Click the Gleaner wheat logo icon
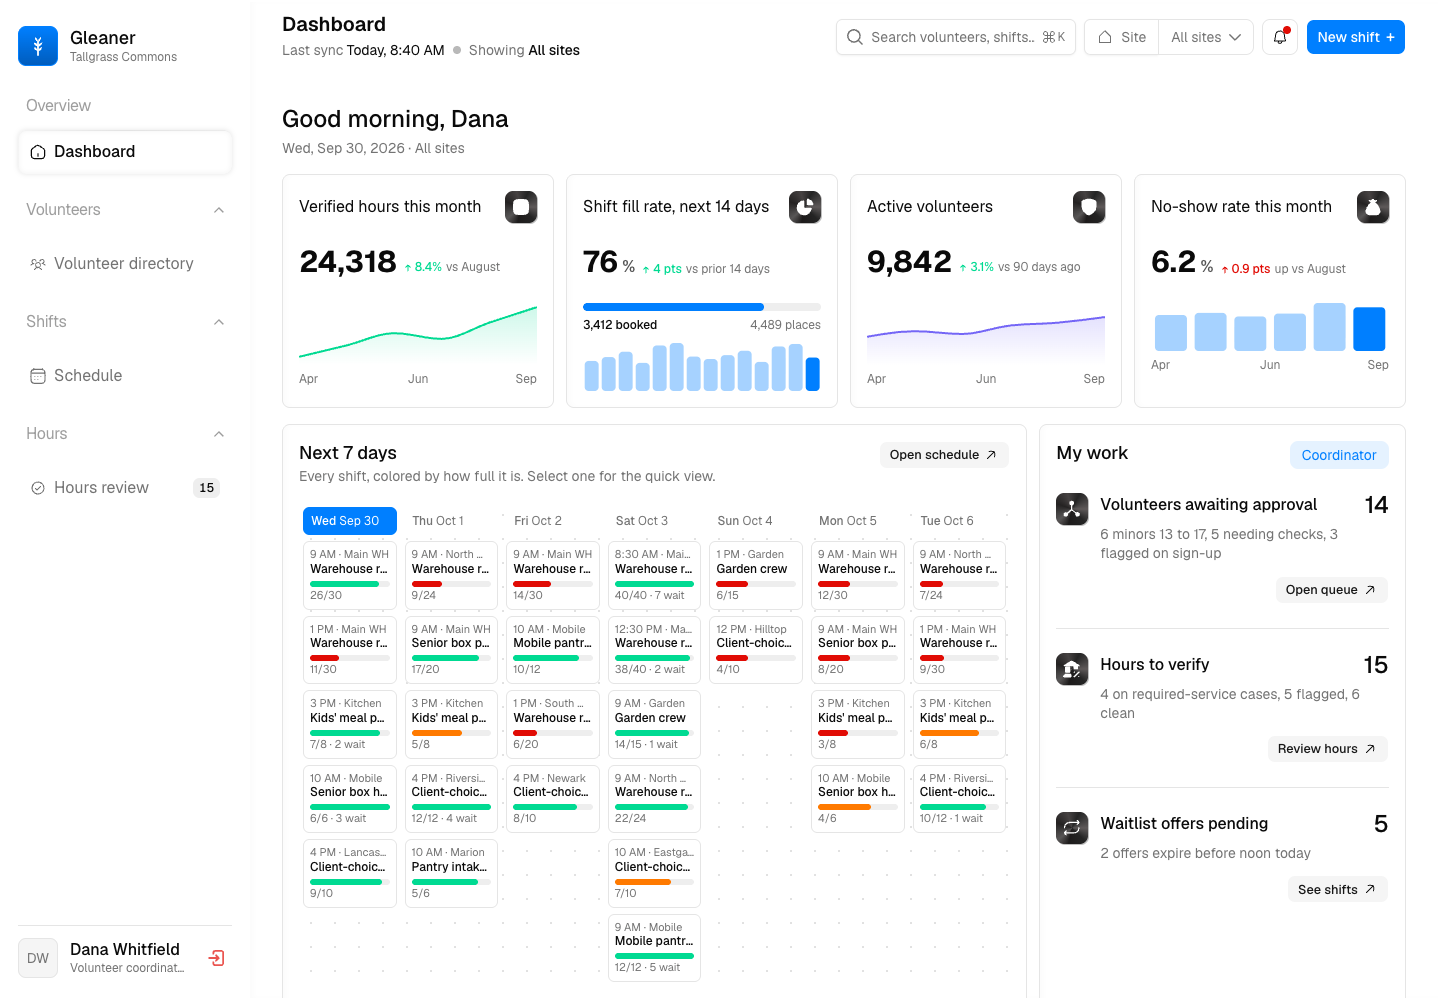This screenshot has width=1440, height=1000. (38, 46)
